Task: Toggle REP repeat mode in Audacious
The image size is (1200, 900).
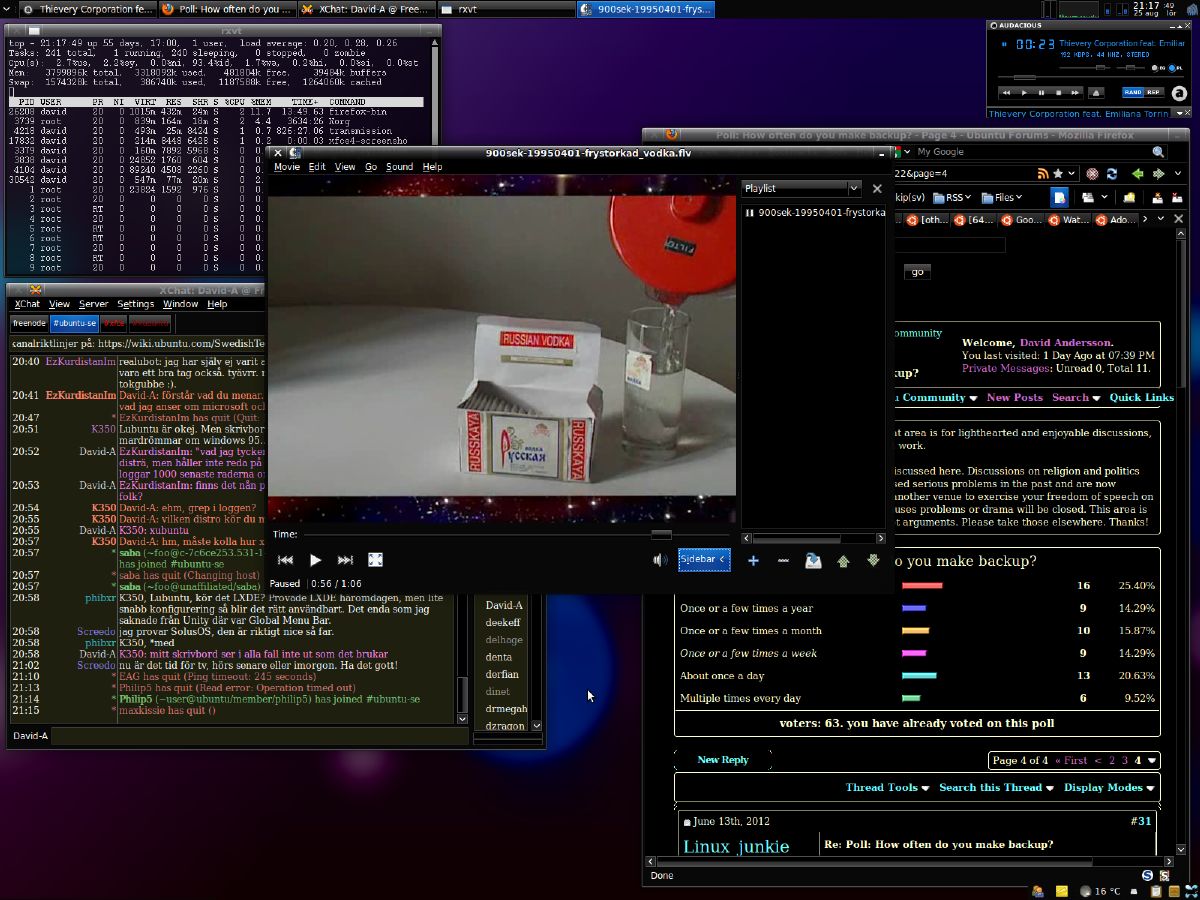Action: [x=1154, y=93]
